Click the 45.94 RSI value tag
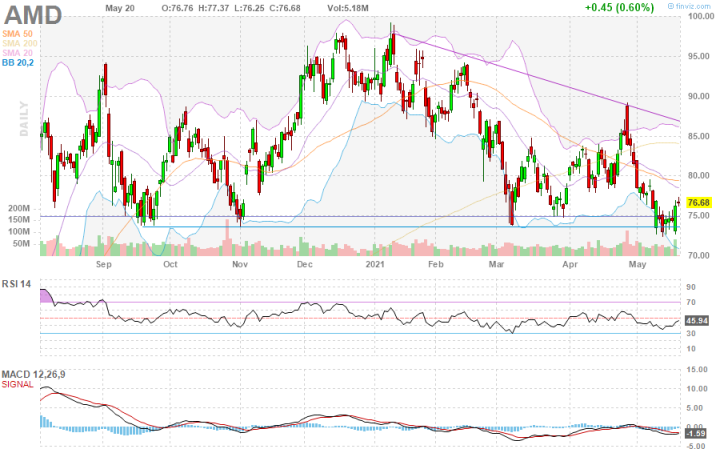Screen dimensions: 720x453 [697, 320]
